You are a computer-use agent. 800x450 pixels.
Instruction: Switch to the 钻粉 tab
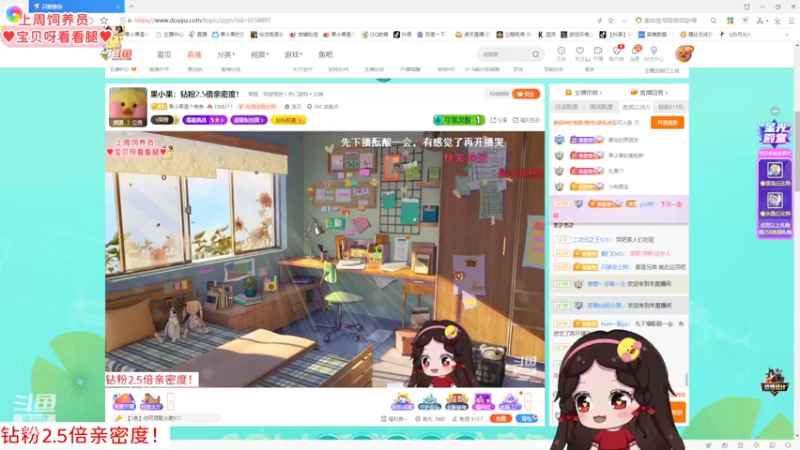670,107
